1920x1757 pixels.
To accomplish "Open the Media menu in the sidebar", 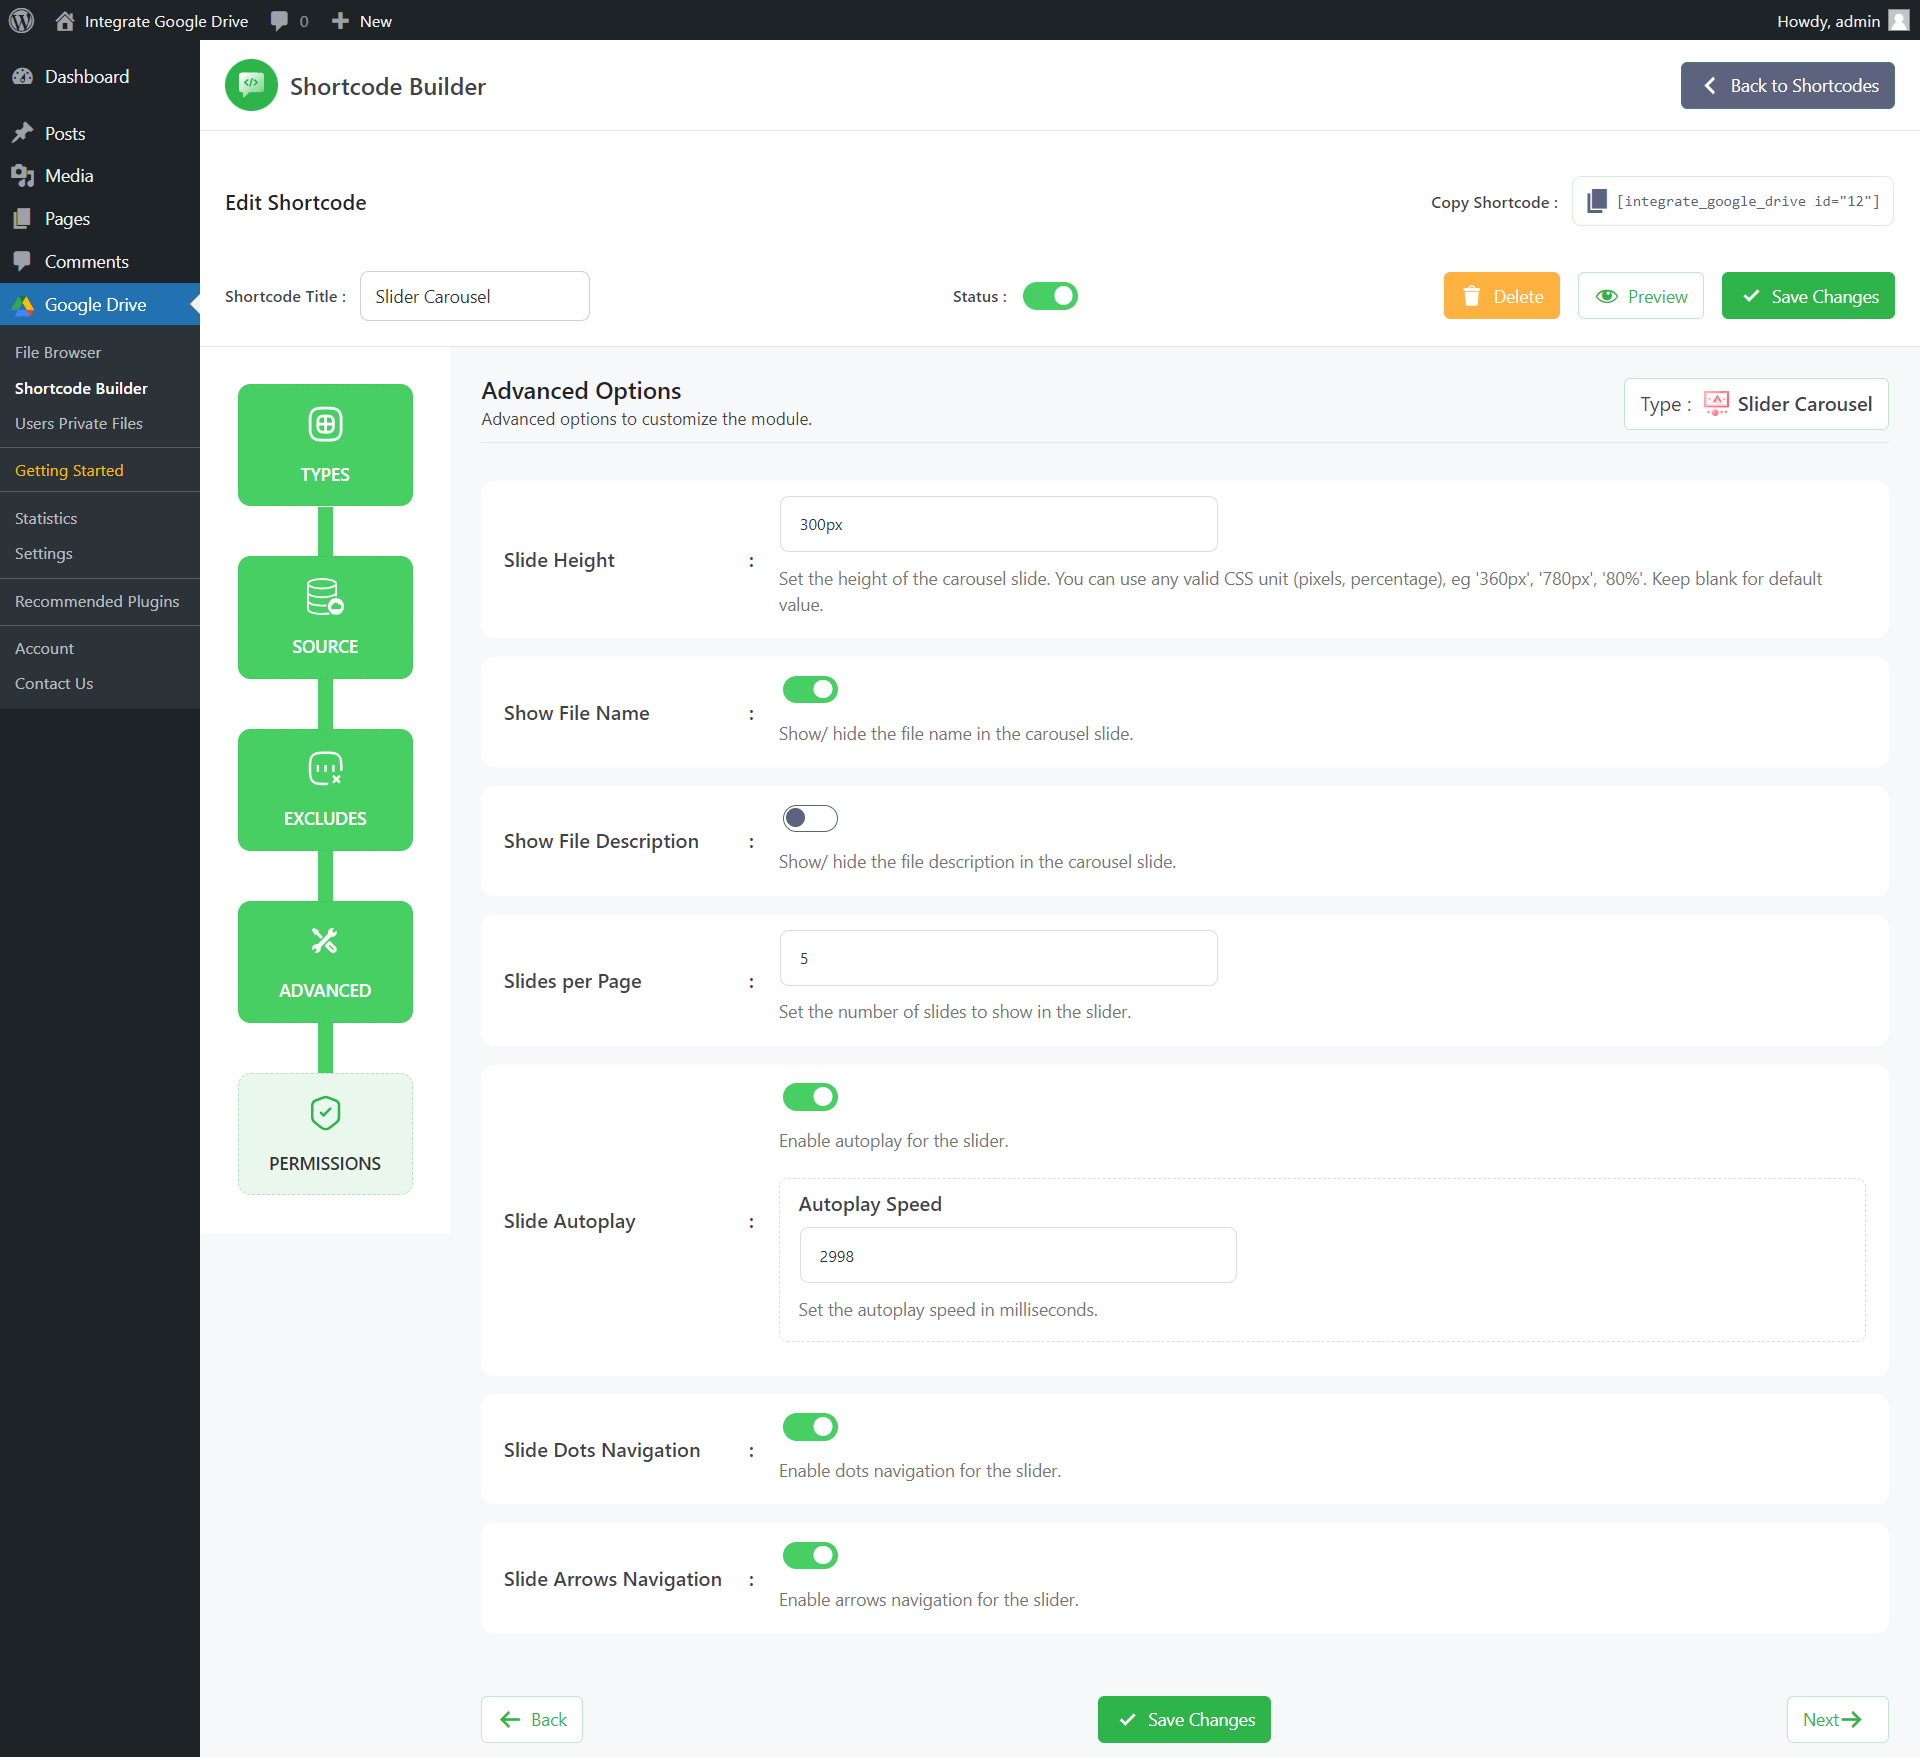I will (68, 176).
